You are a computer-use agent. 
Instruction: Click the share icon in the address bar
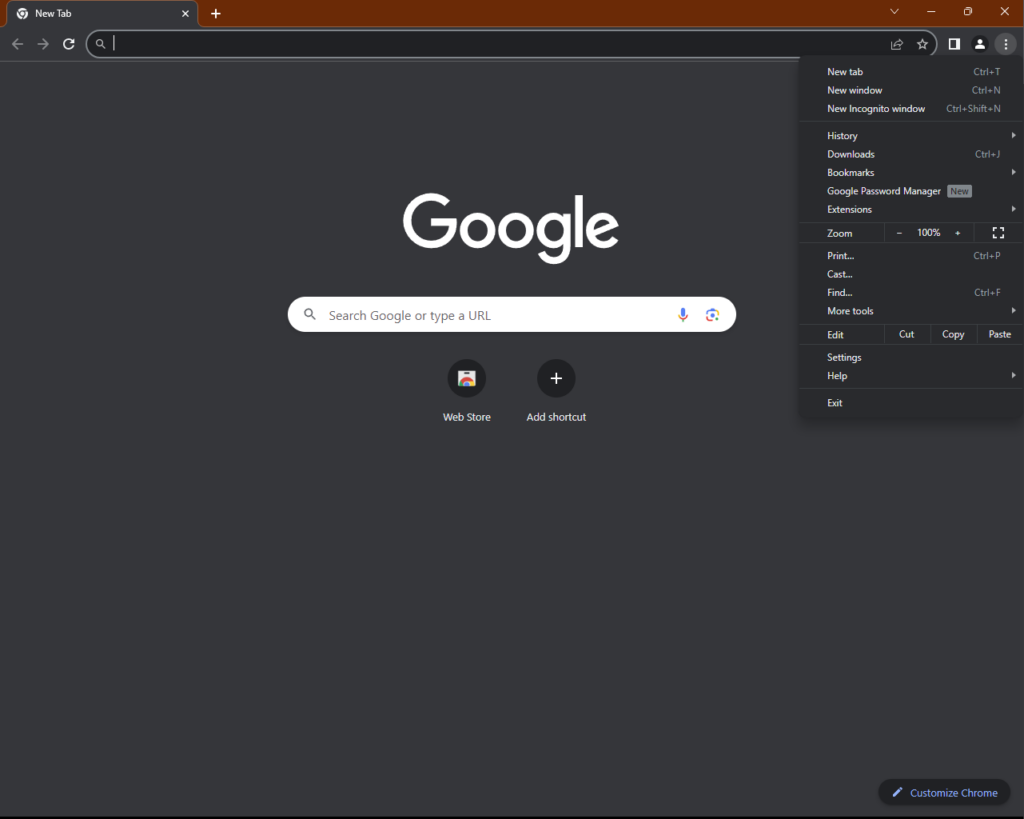896,44
